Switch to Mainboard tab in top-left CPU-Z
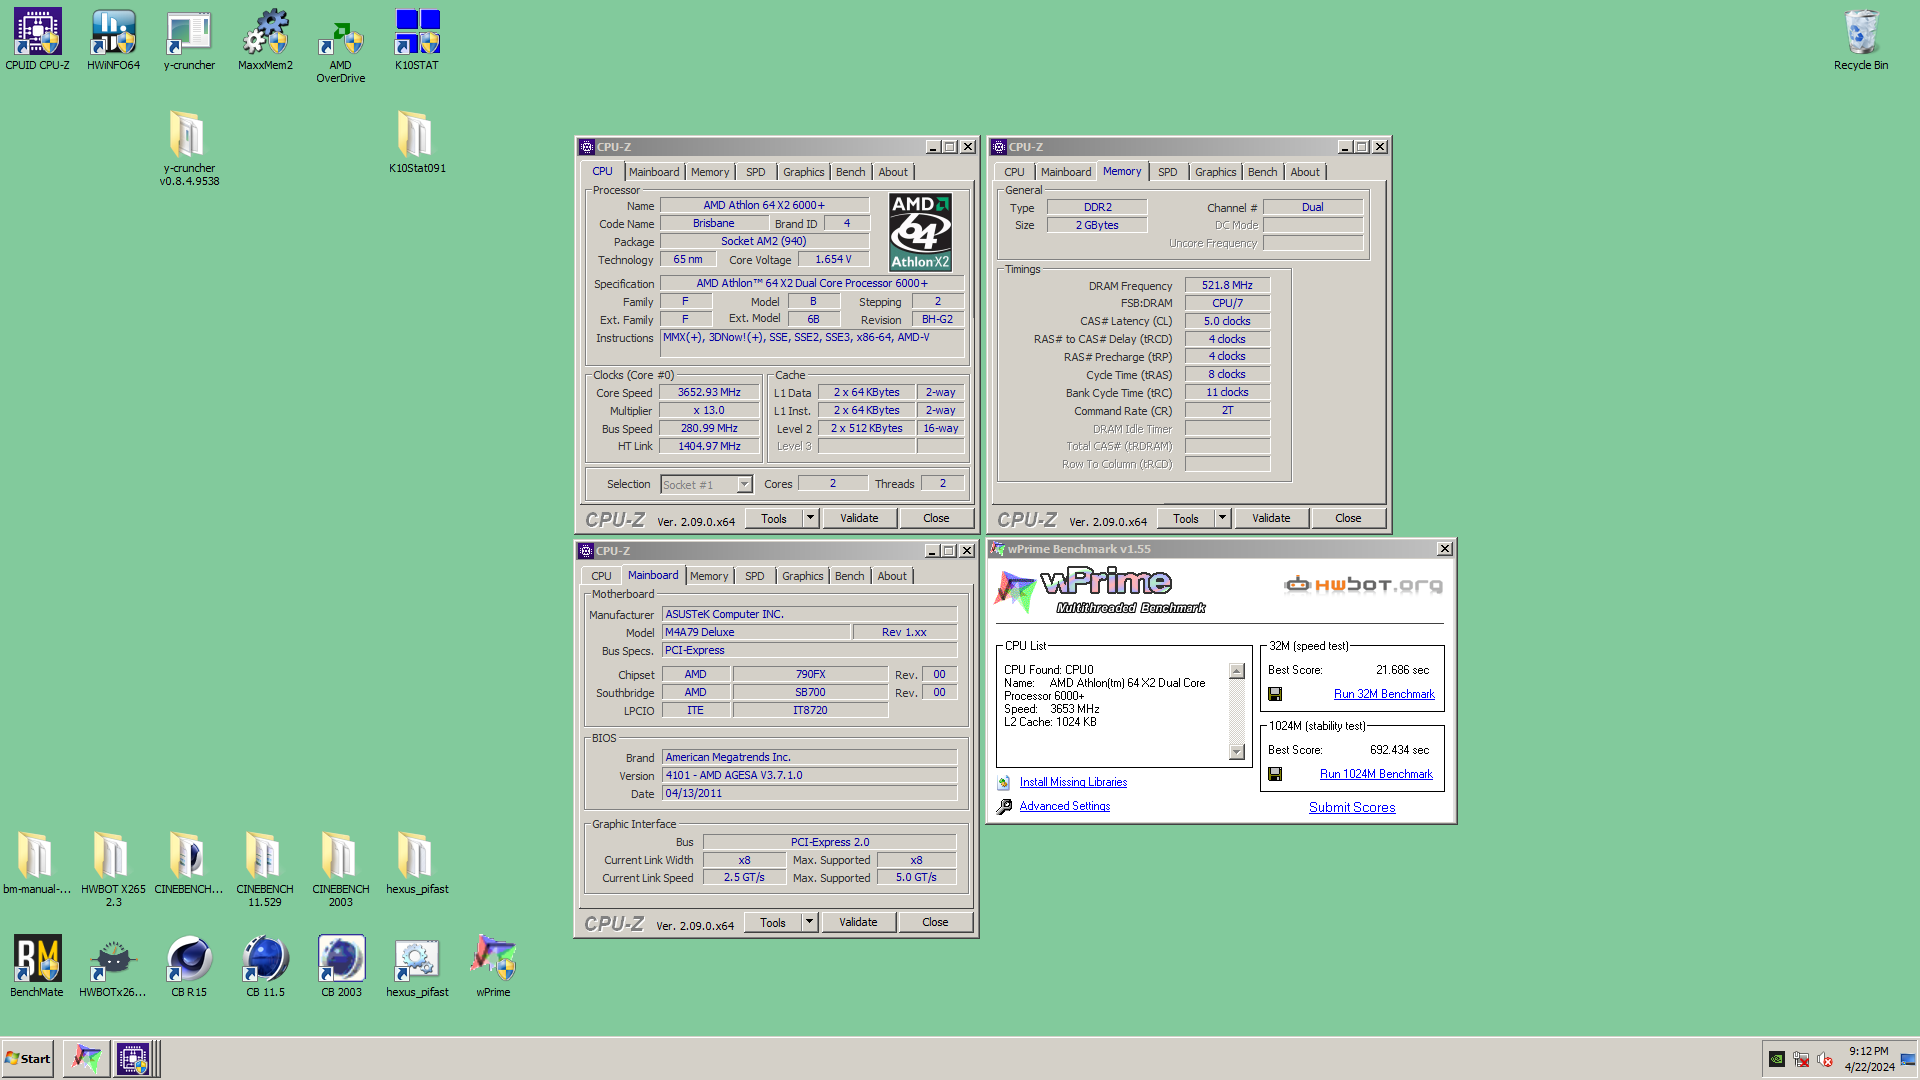 [654, 172]
